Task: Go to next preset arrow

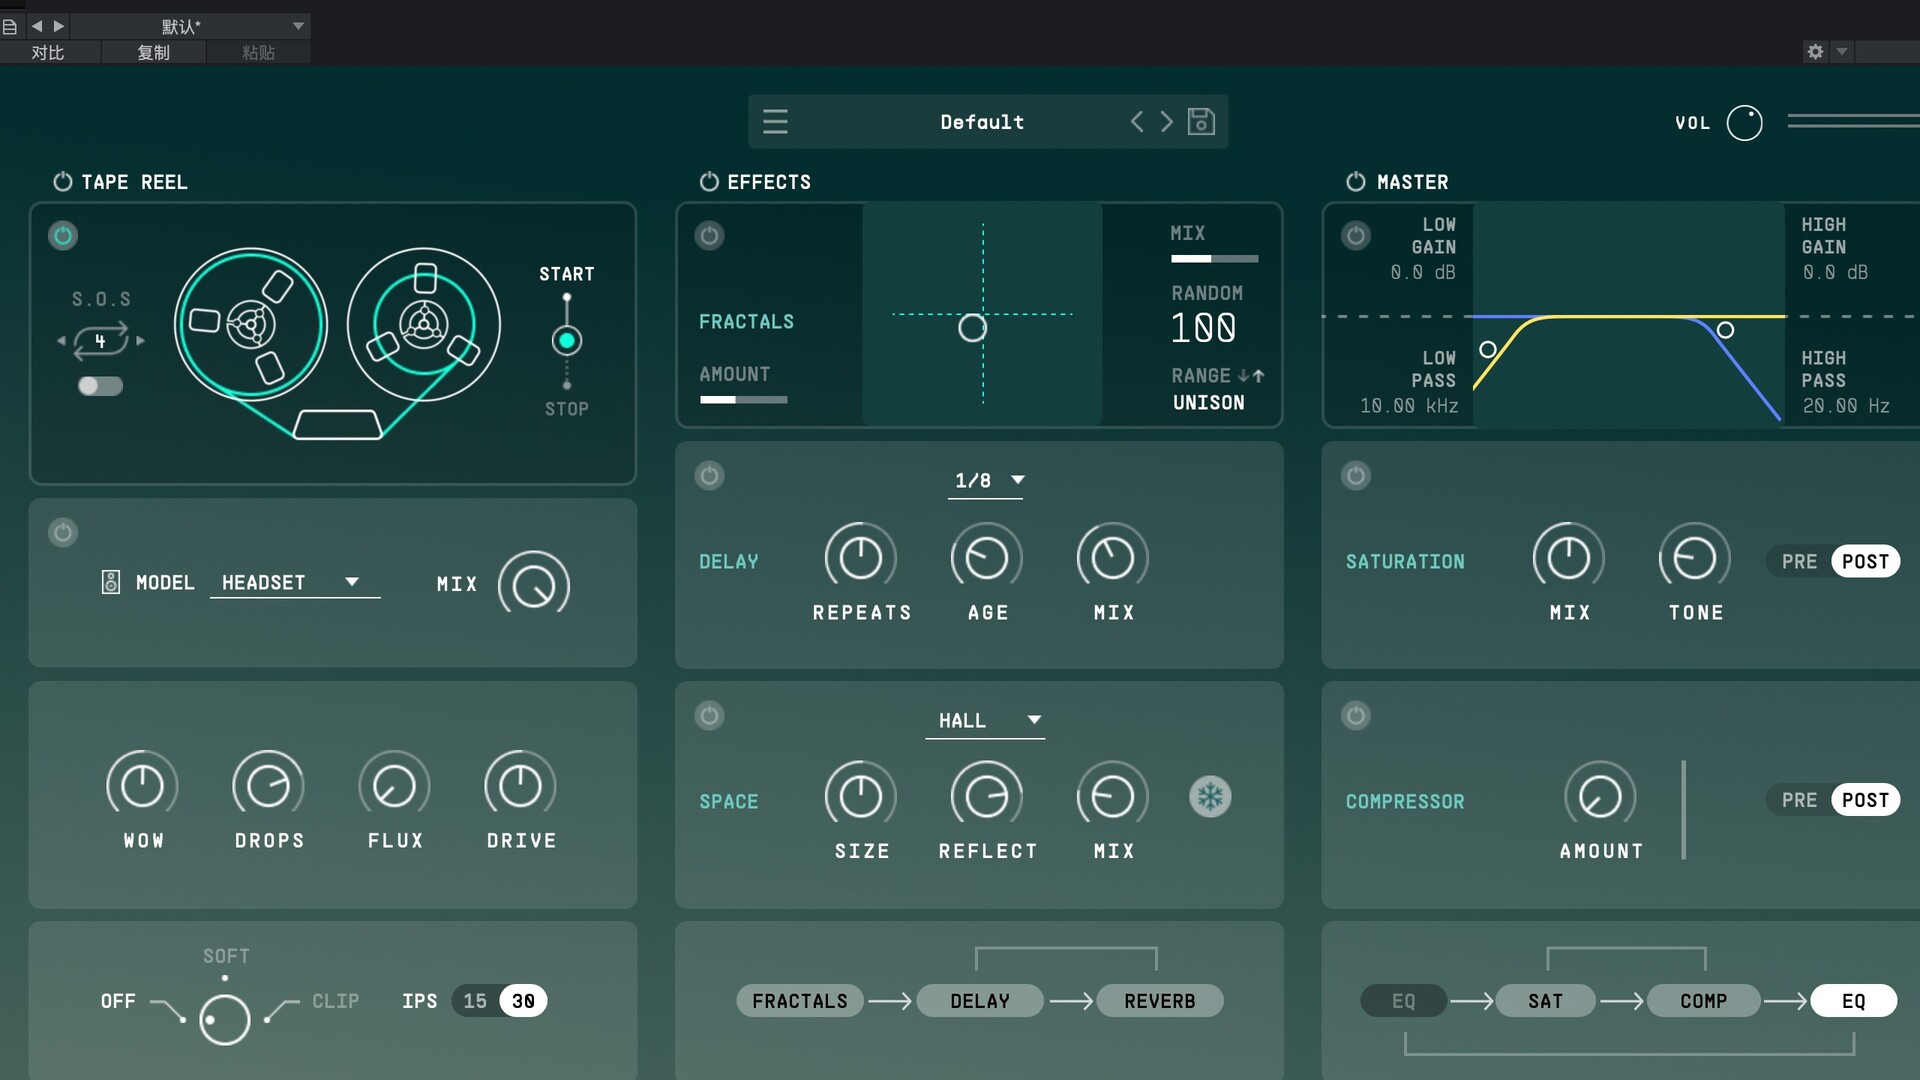Action: click(x=1167, y=122)
